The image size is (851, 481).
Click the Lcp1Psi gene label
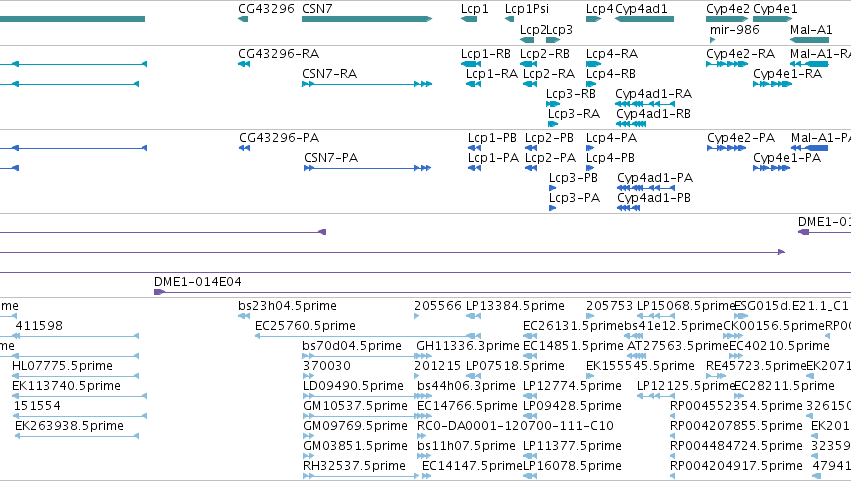tap(526, 9)
